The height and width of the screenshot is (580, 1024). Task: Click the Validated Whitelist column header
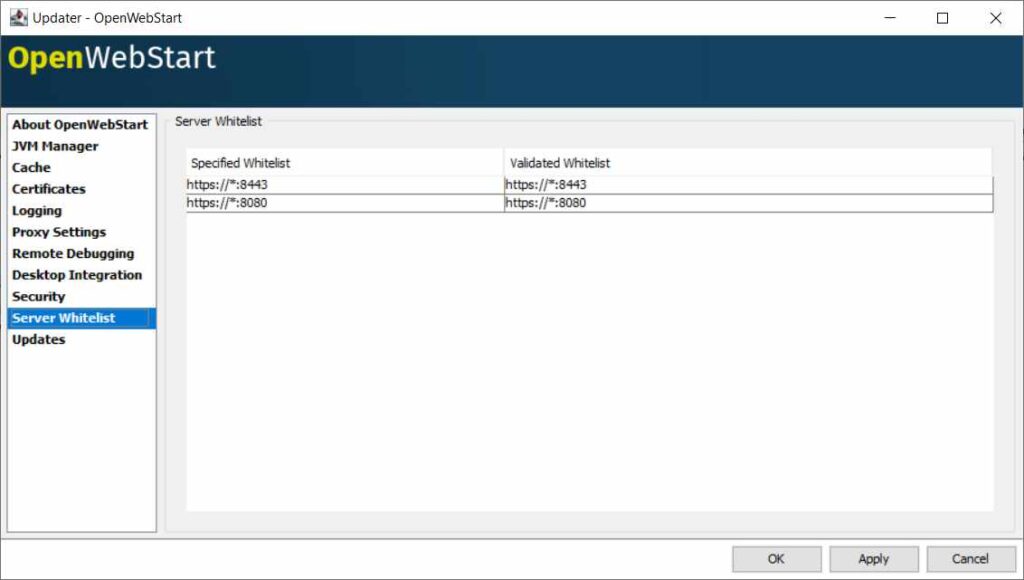click(748, 163)
